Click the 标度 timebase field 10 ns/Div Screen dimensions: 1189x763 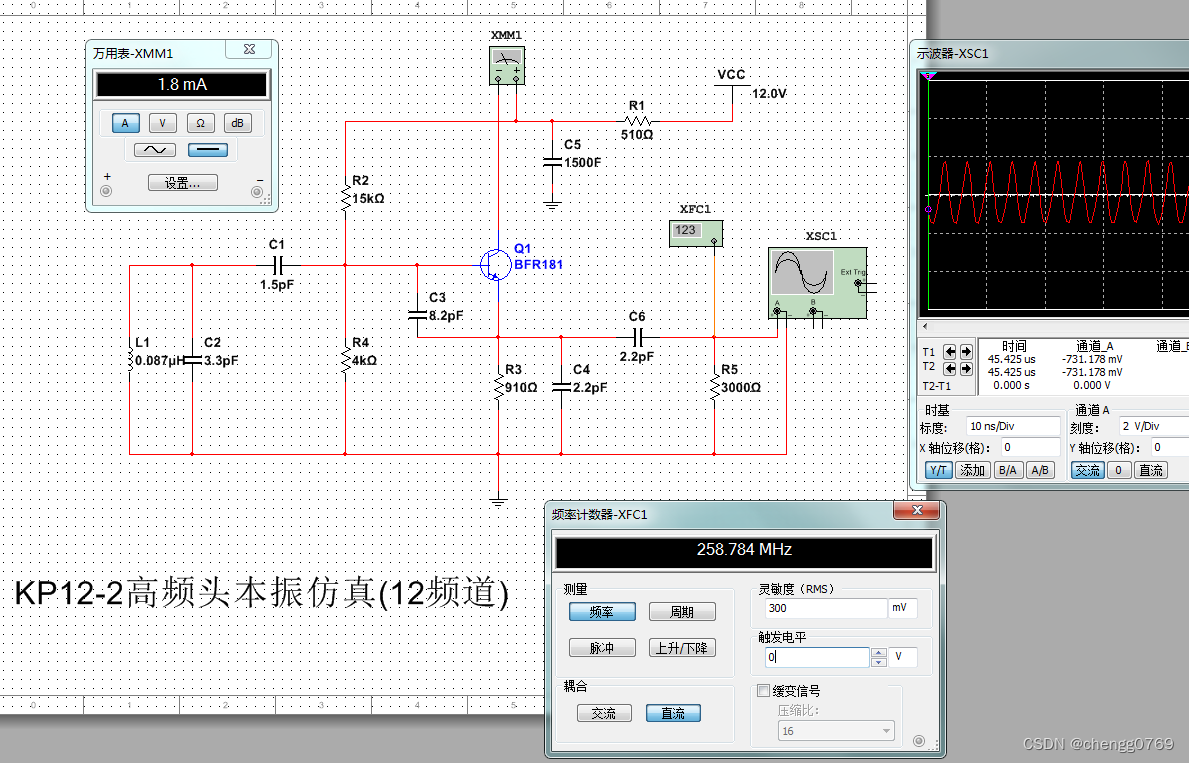1012,427
